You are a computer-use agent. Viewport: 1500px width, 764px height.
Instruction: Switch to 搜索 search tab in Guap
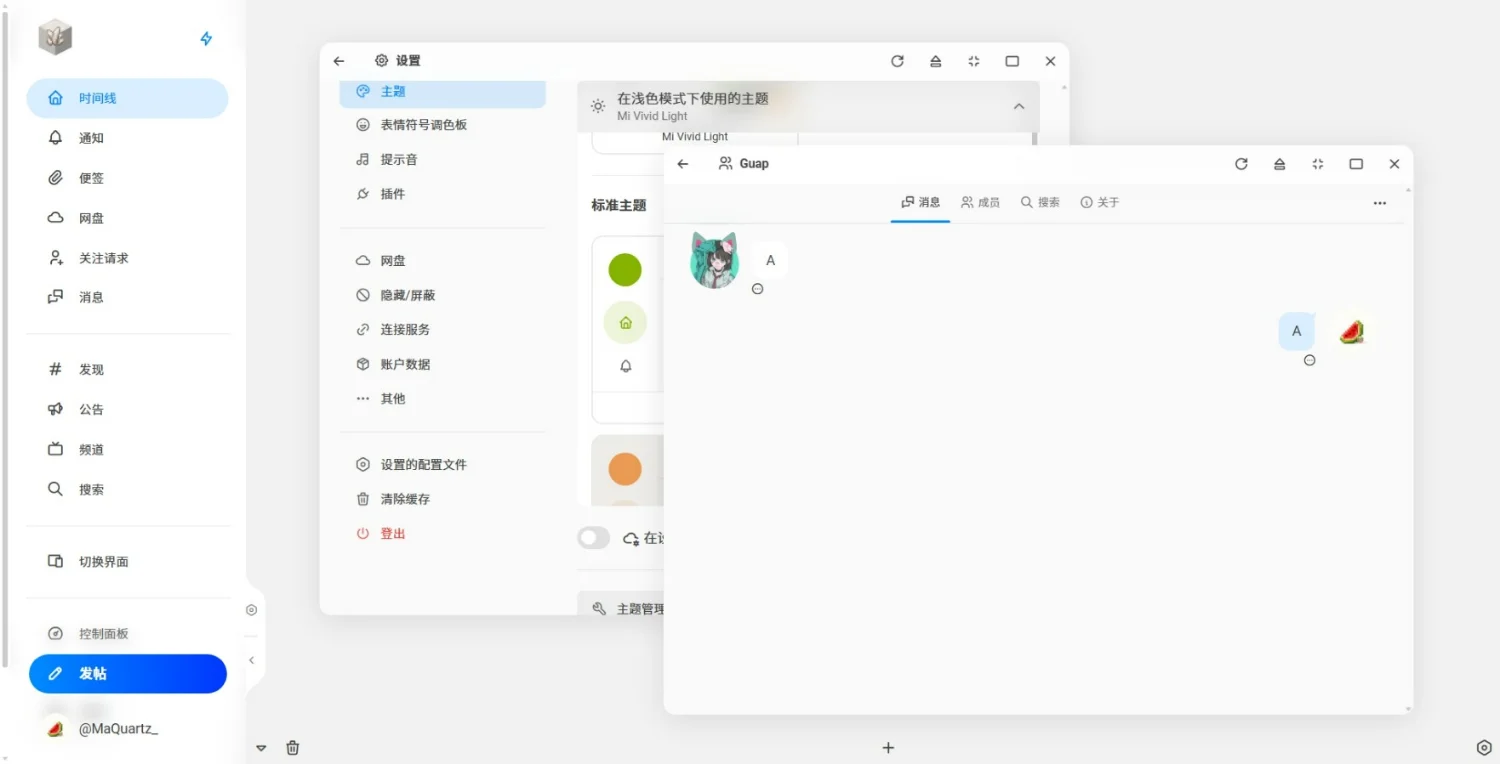[x=1040, y=202]
